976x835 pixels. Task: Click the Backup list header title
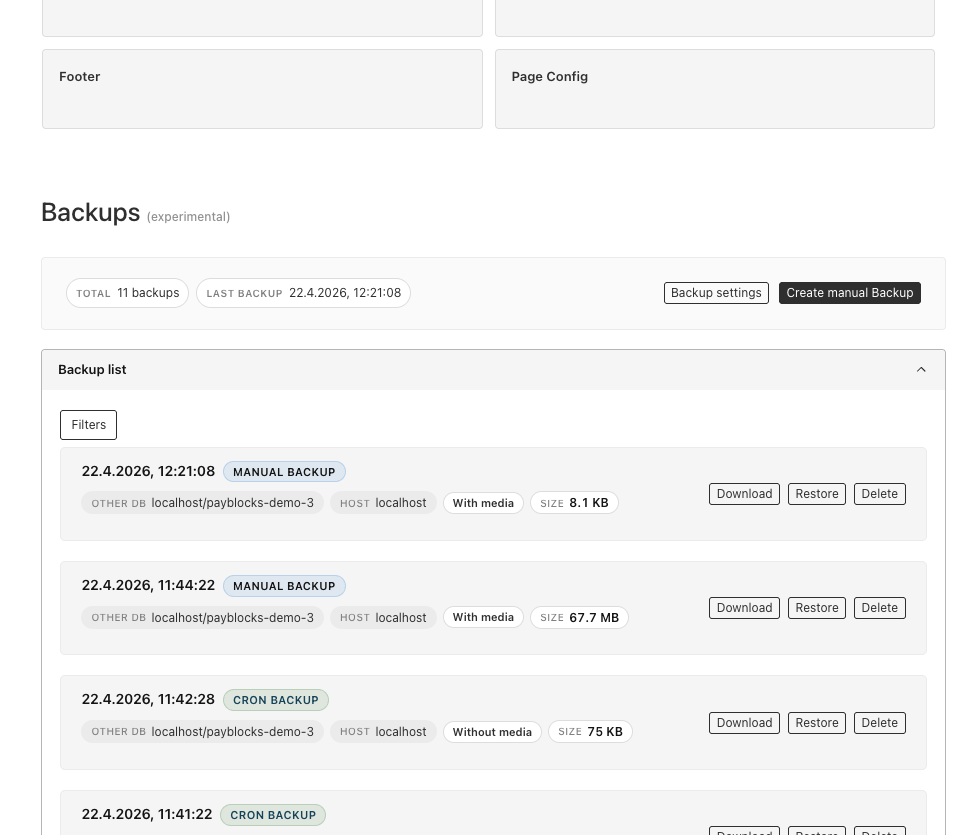tap(92, 370)
